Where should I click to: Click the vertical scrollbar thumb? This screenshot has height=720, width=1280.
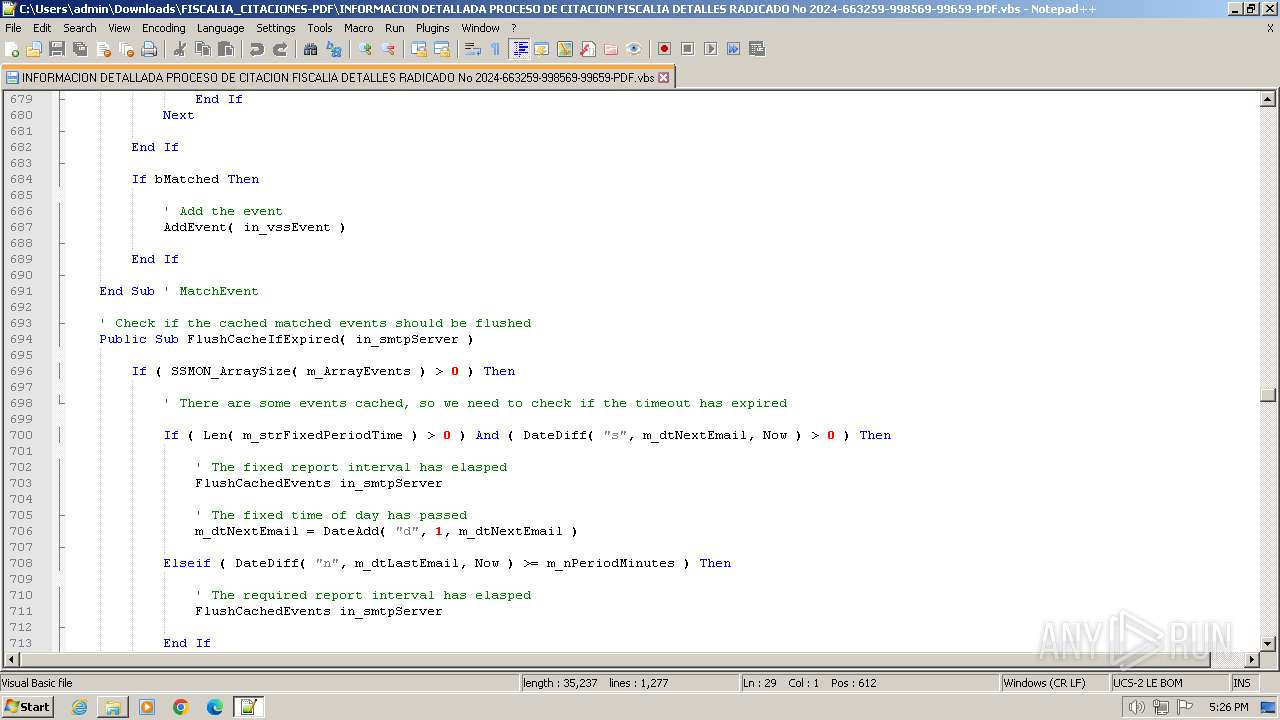click(1268, 395)
